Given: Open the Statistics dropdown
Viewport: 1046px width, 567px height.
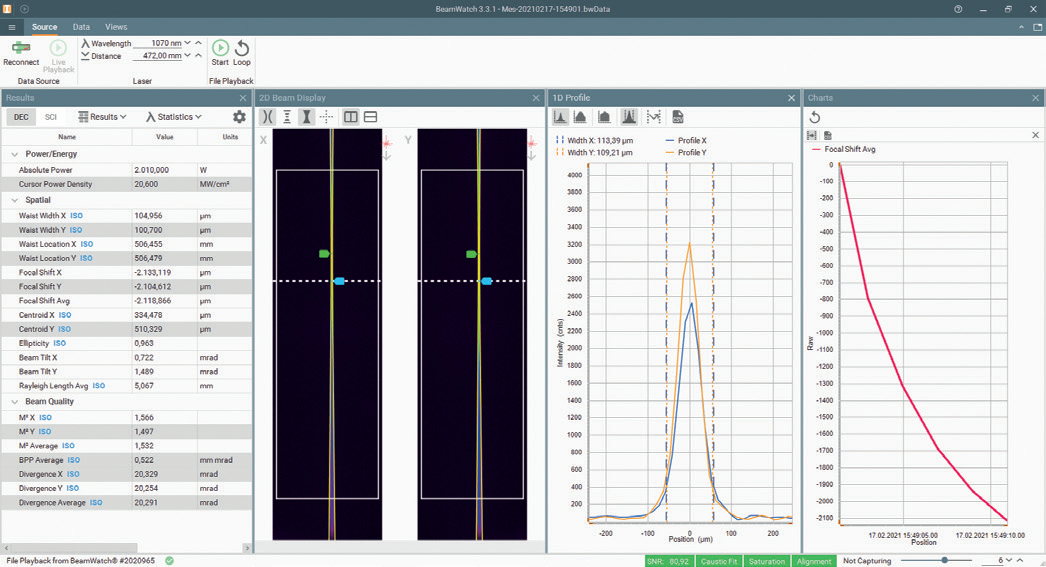Looking at the screenshot, I should (x=174, y=117).
